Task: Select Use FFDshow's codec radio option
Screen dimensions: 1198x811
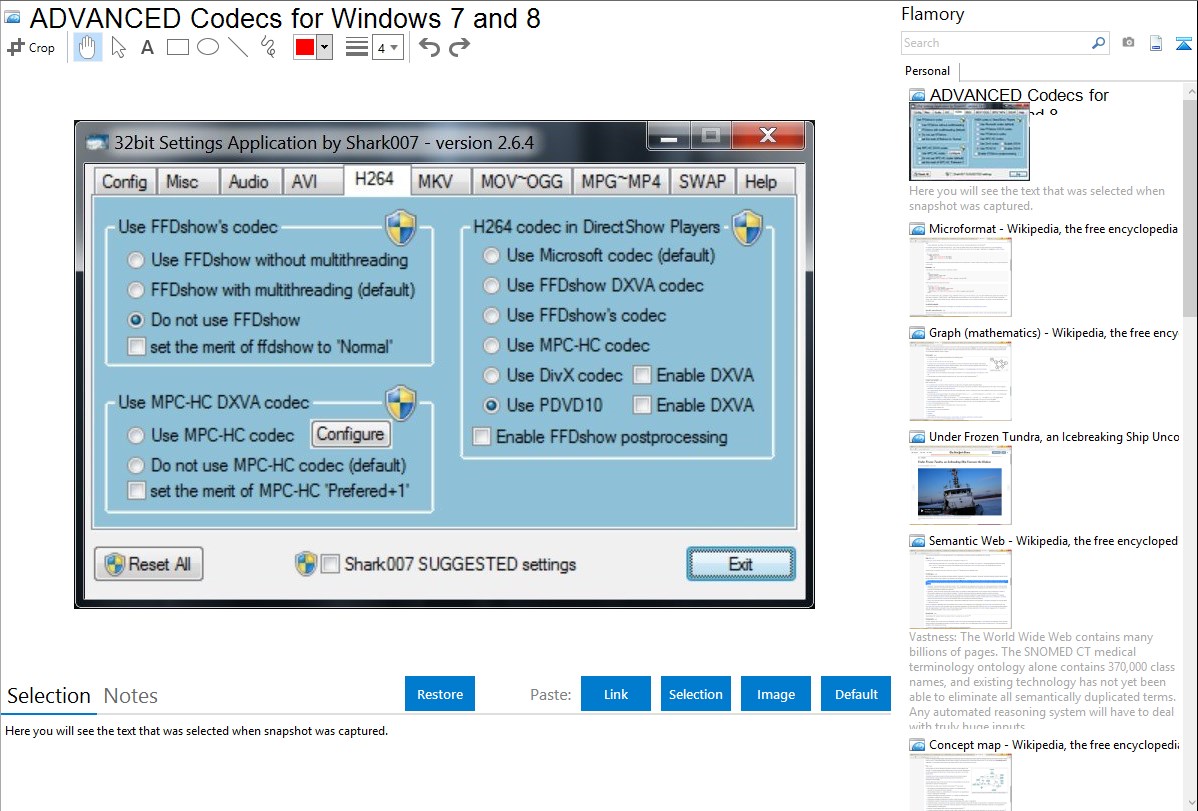Action: 491,315
